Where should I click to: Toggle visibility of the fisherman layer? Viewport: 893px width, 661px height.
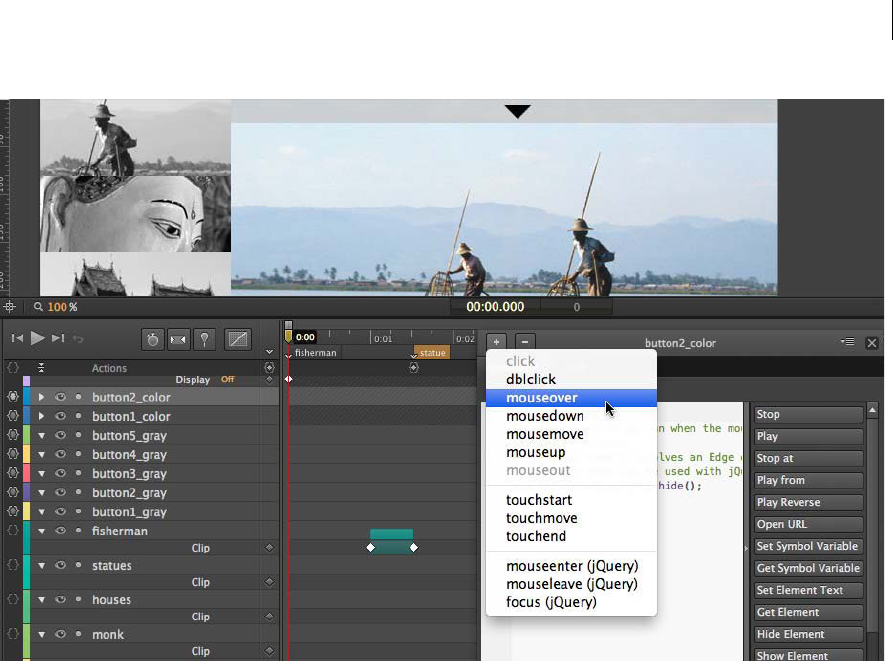pos(60,531)
